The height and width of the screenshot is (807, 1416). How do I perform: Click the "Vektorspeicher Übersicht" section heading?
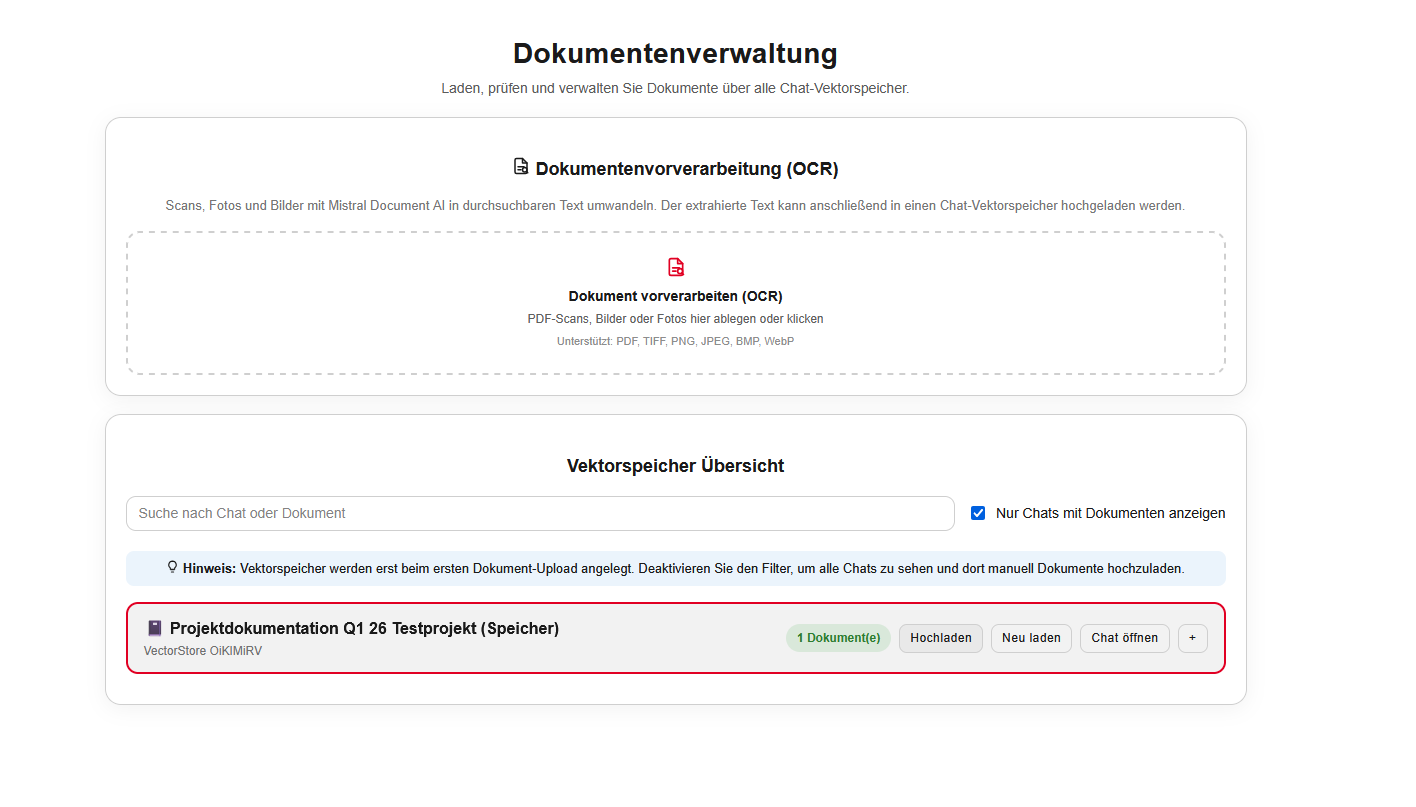coord(675,465)
